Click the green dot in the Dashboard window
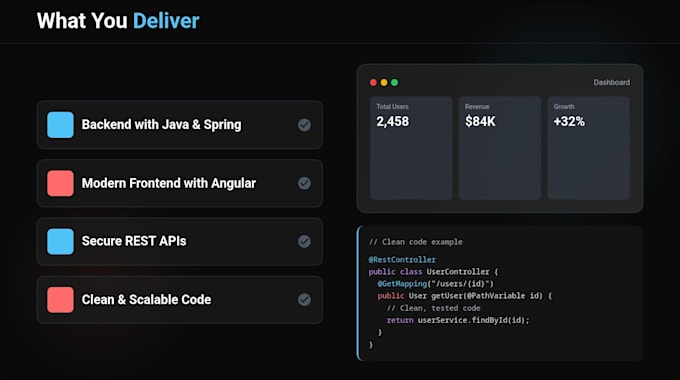This screenshot has height=380, width=680. (394, 82)
